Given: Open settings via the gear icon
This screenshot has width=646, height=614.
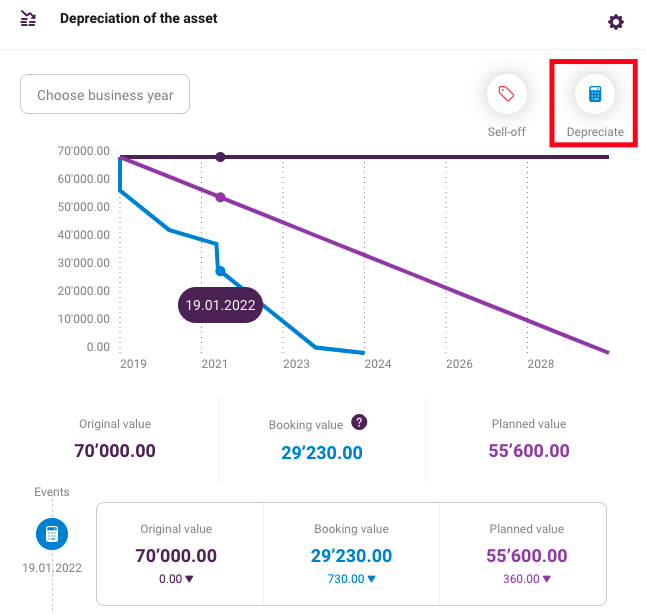Looking at the screenshot, I should 616,22.
